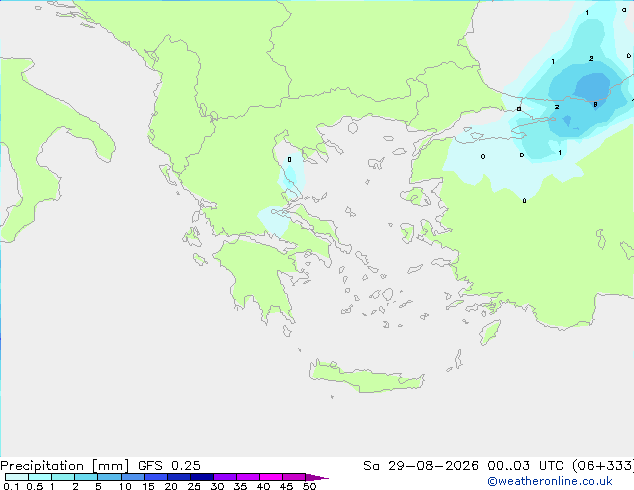
Task: Click the 'Precipitation [mm]' title text
Action: tap(65, 466)
